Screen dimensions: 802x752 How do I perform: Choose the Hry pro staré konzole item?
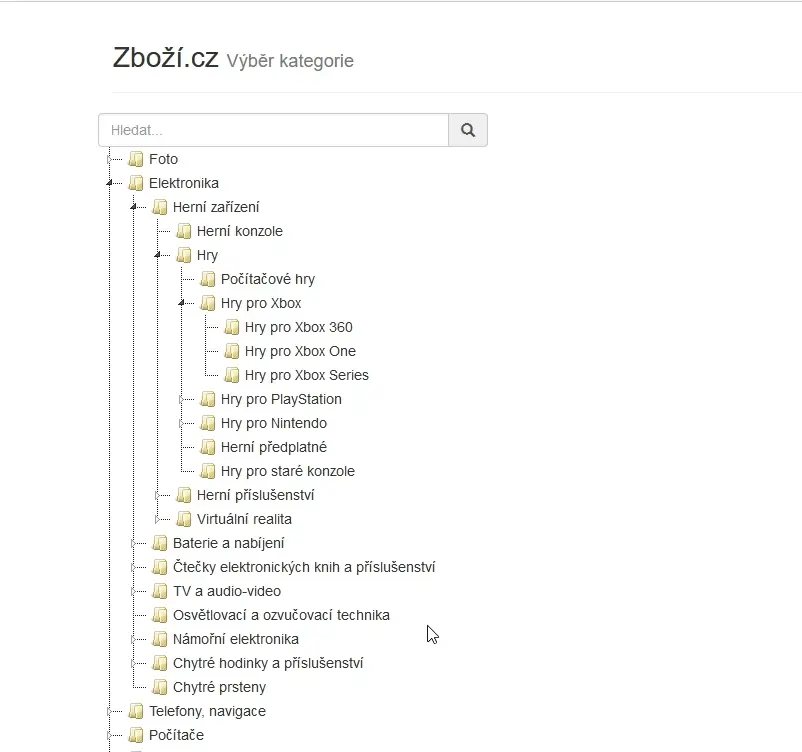[x=287, y=471]
